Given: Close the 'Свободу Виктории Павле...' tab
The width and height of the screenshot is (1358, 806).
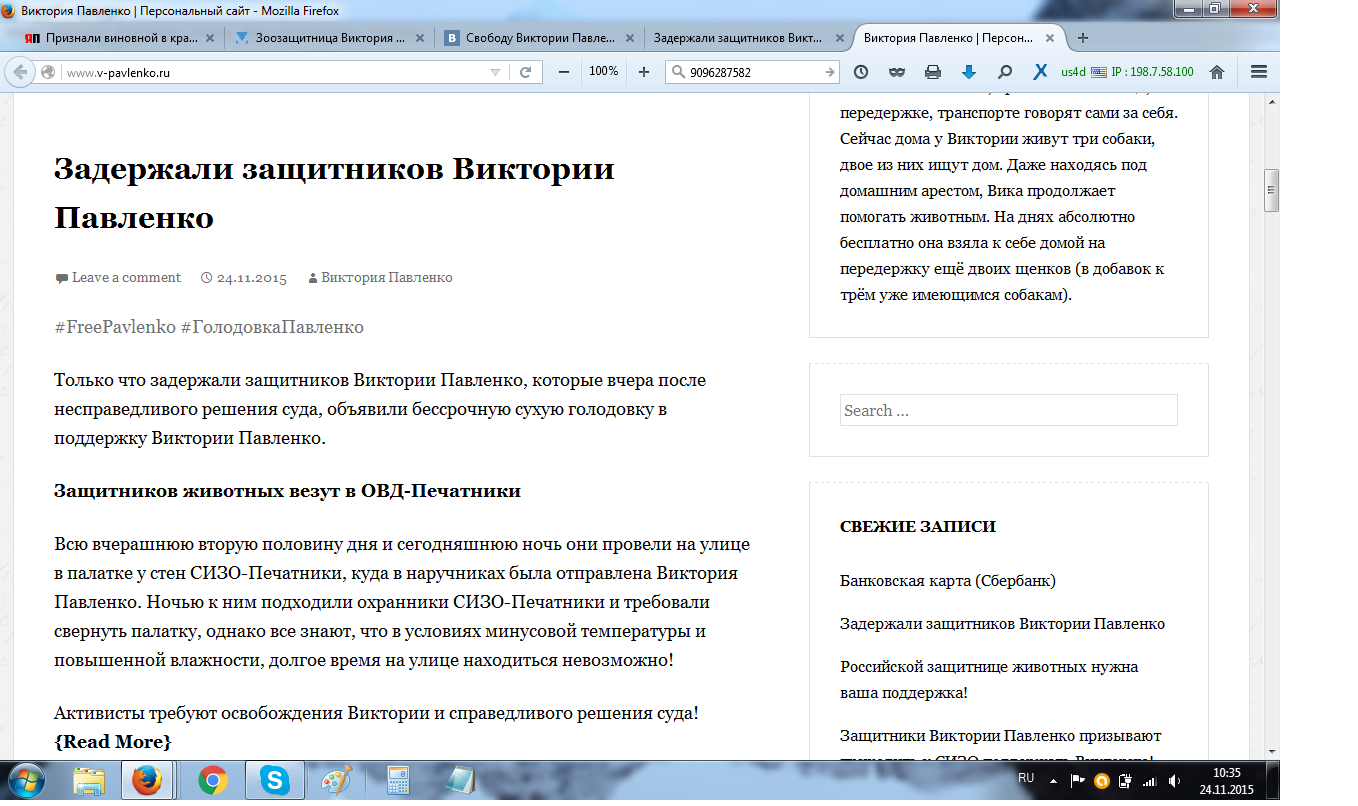Looking at the screenshot, I should pyautogui.click(x=628, y=38).
